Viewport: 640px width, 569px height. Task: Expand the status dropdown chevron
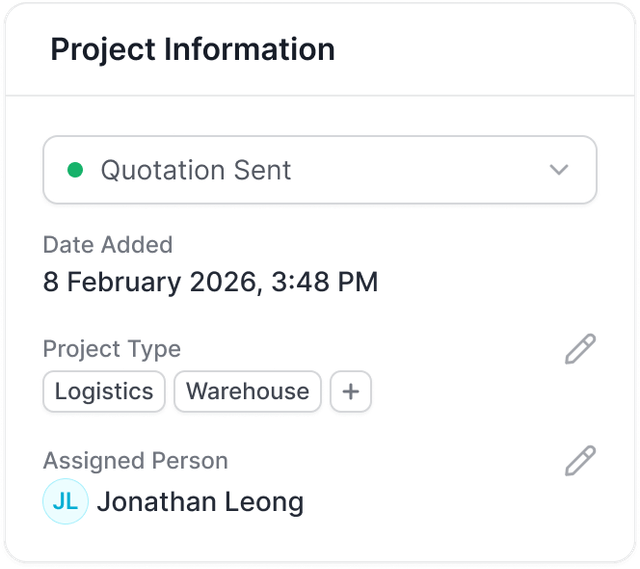click(559, 170)
